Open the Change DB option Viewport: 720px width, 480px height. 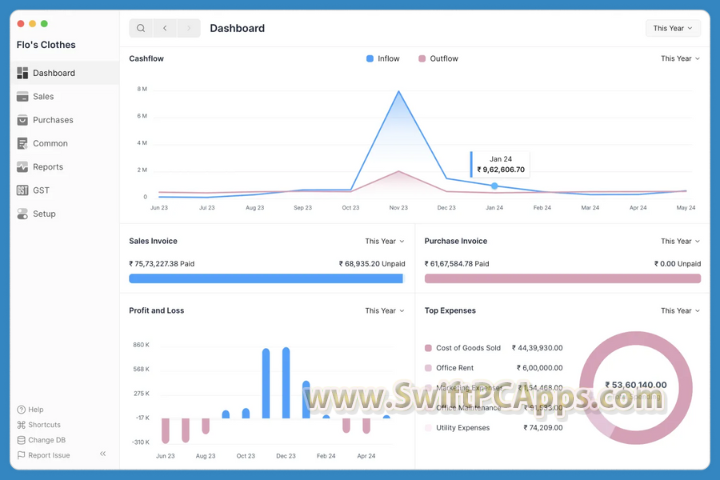pyautogui.click(x=47, y=440)
